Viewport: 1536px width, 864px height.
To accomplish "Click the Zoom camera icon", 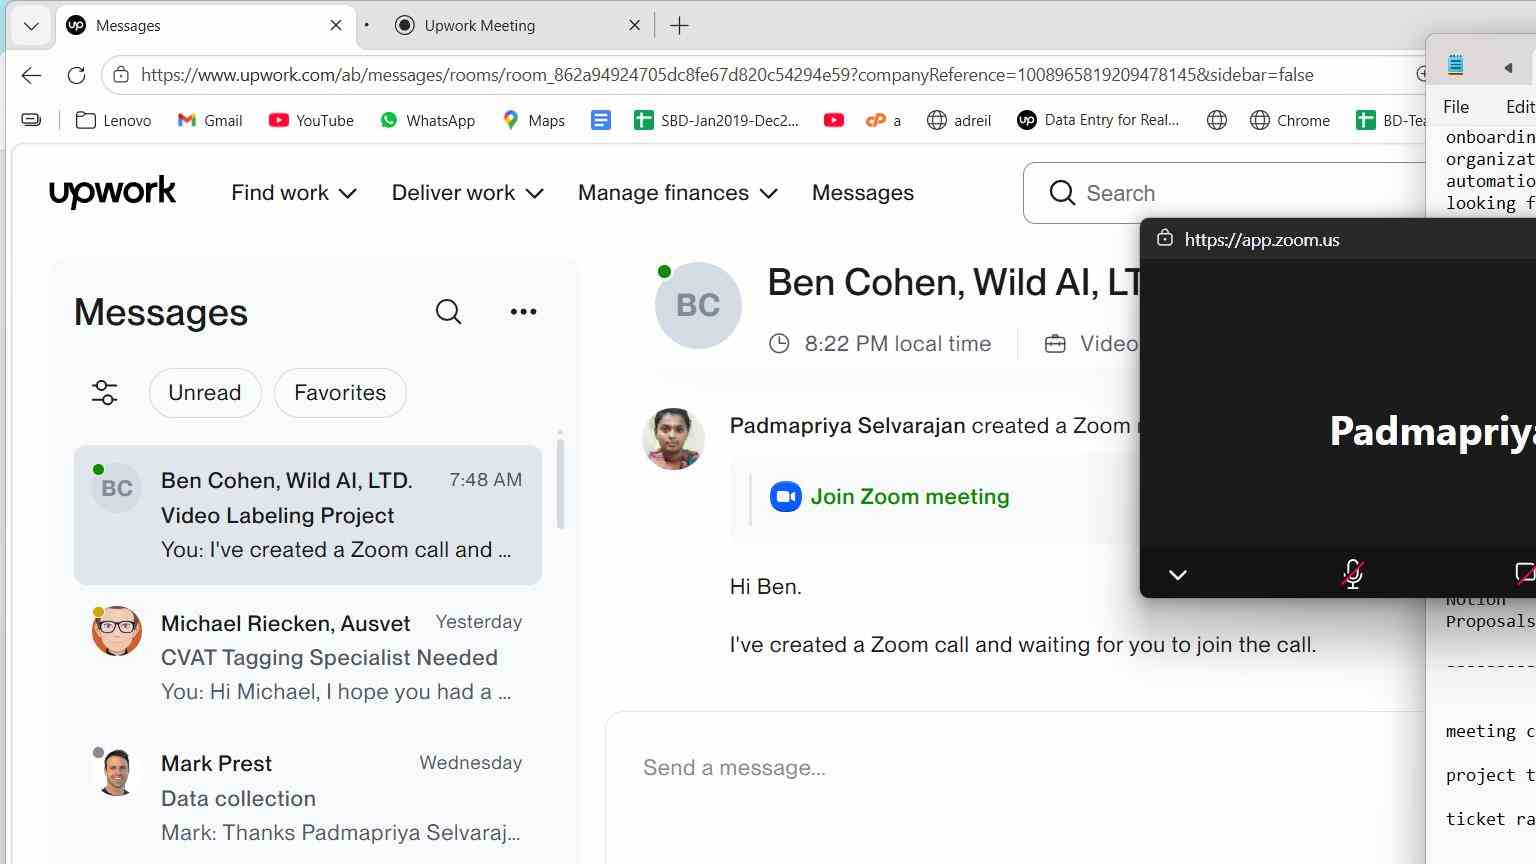I will pos(785,497).
